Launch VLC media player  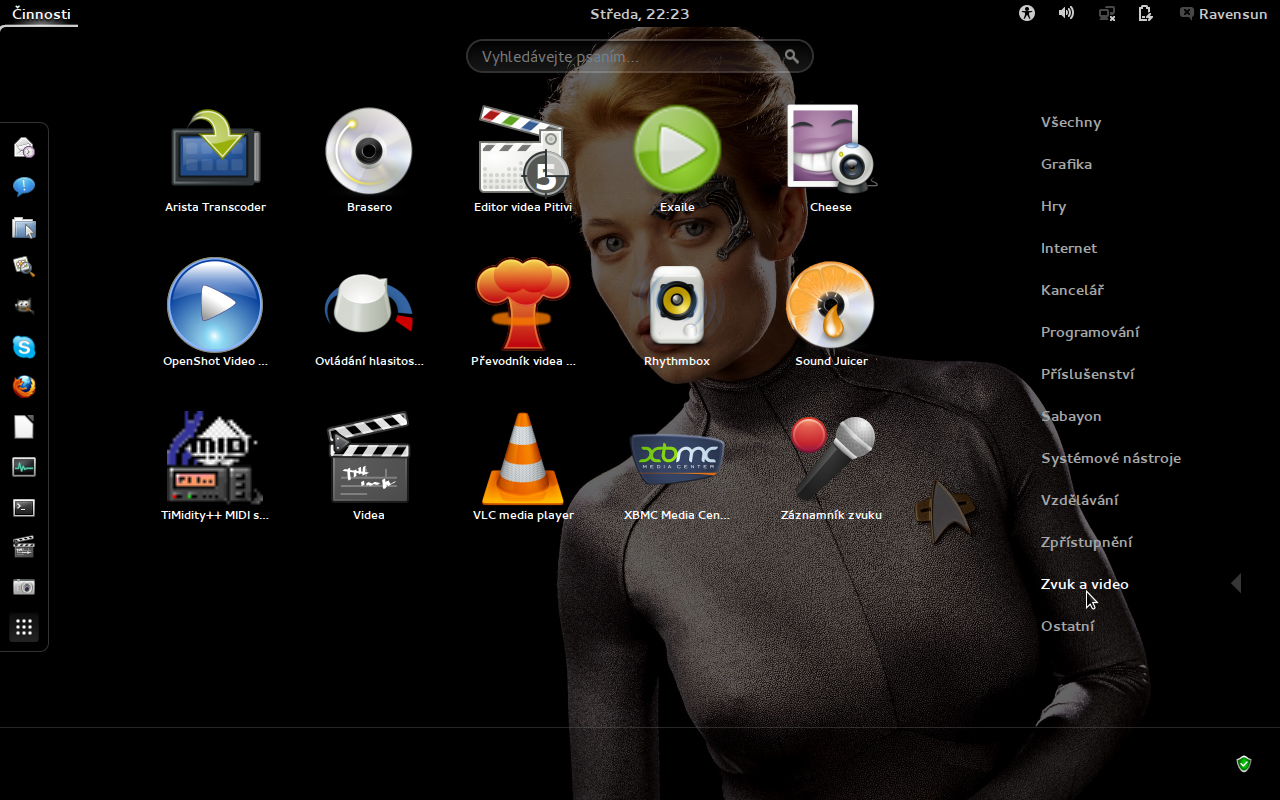click(523, 468)
